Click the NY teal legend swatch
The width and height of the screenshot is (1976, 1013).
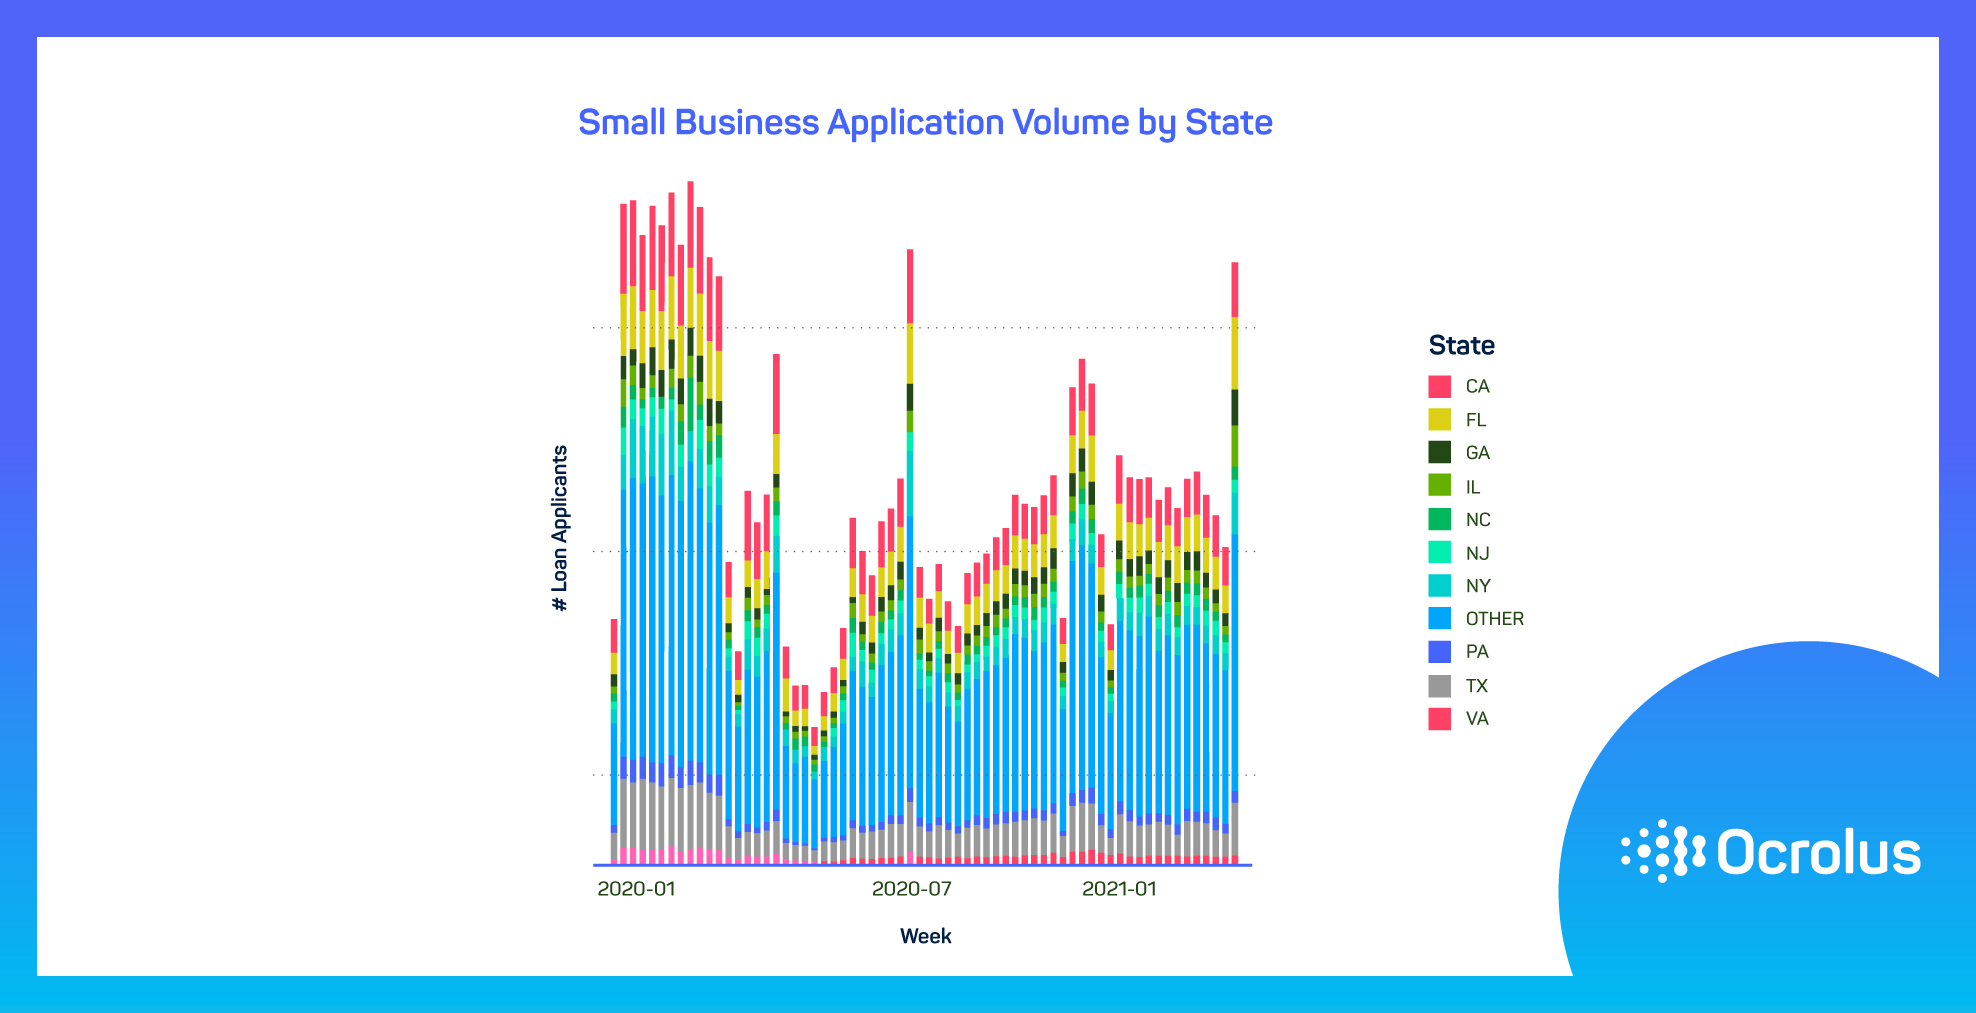point(1439,585)
